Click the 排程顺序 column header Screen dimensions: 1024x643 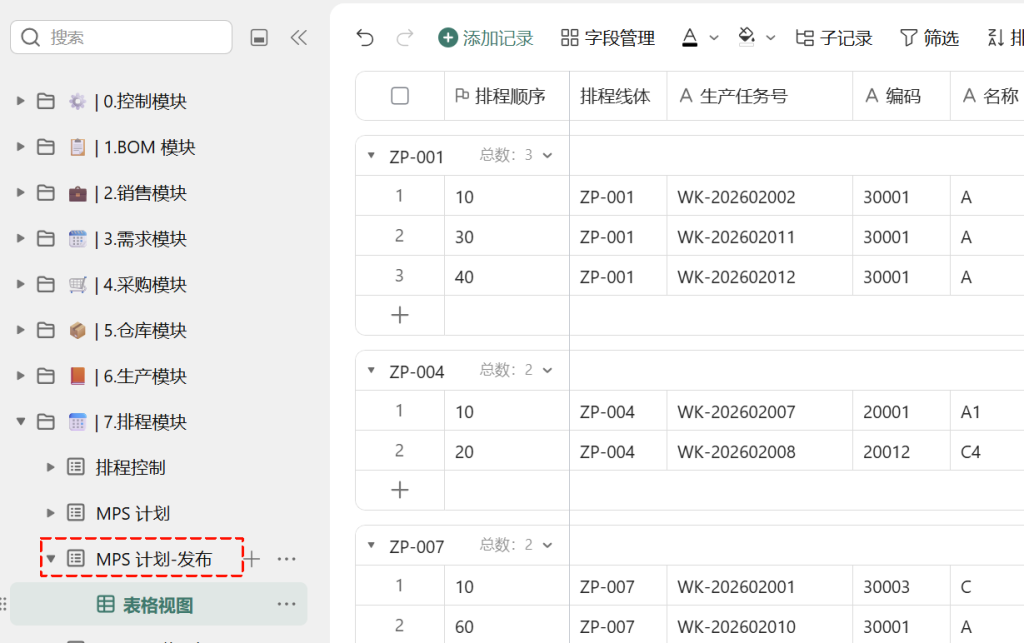[507, 96]
